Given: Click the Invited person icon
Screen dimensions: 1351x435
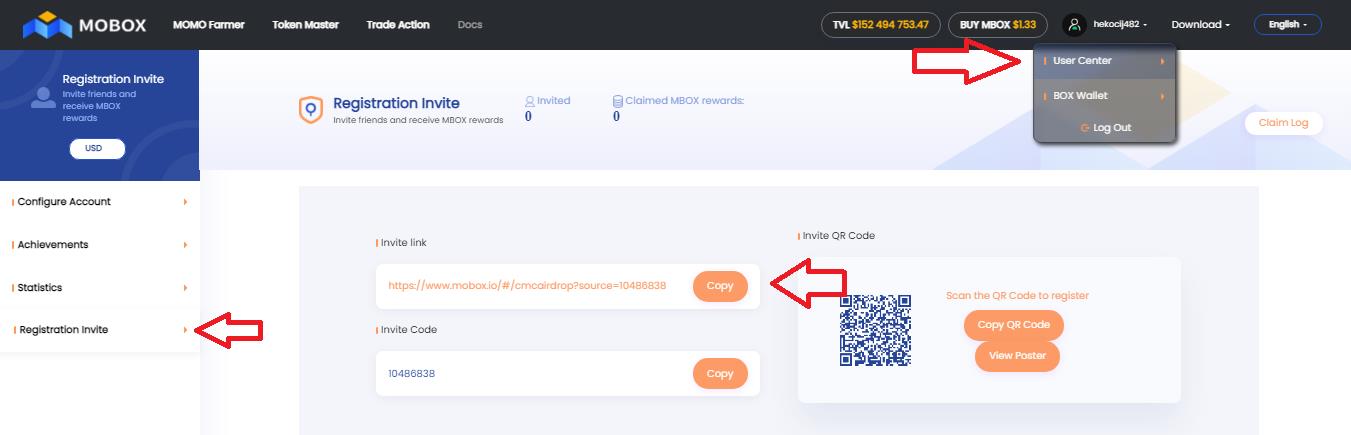Looking at the screenshot, I should tap(530, 101).
